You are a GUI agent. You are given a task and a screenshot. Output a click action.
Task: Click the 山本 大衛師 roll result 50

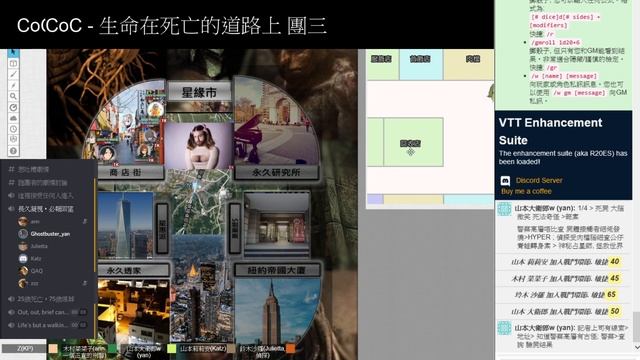click(615, 311)
